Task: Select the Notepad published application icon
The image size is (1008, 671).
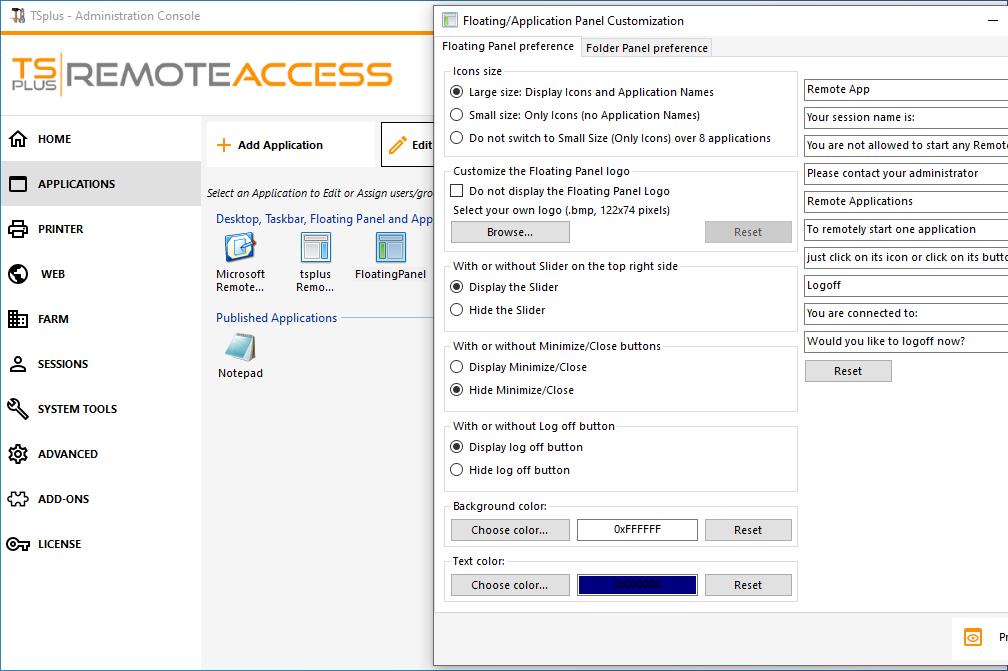Action: (x=240, y=348)
